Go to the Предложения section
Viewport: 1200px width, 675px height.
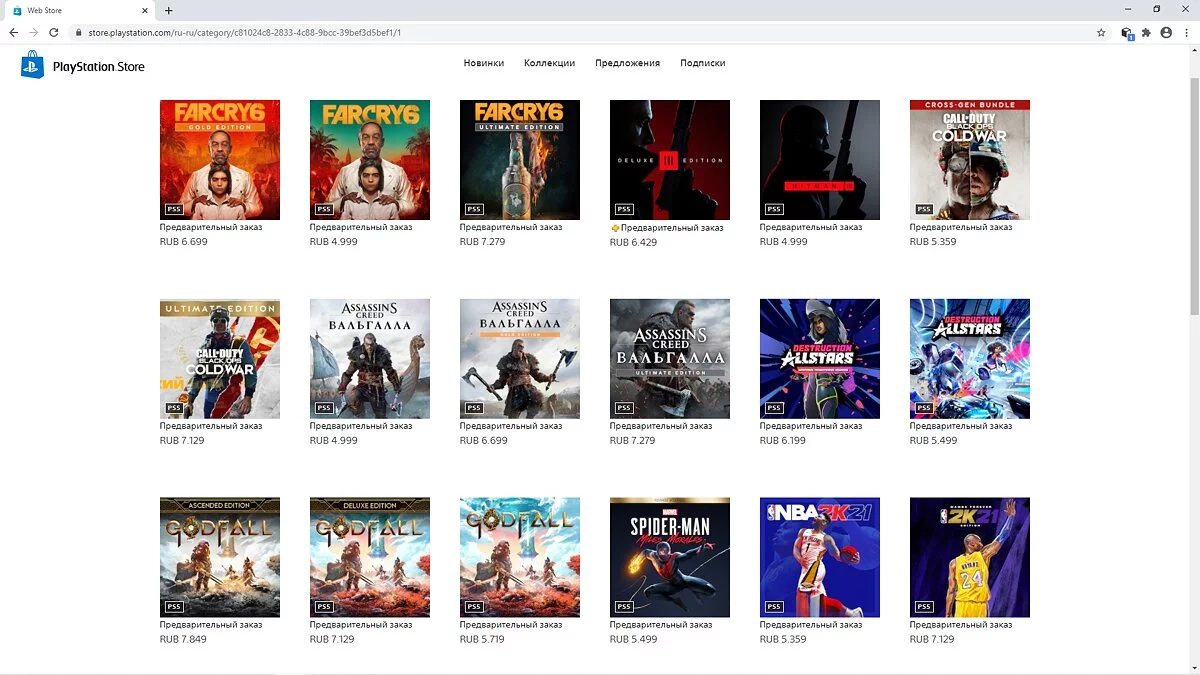click(x=627, y=63)
